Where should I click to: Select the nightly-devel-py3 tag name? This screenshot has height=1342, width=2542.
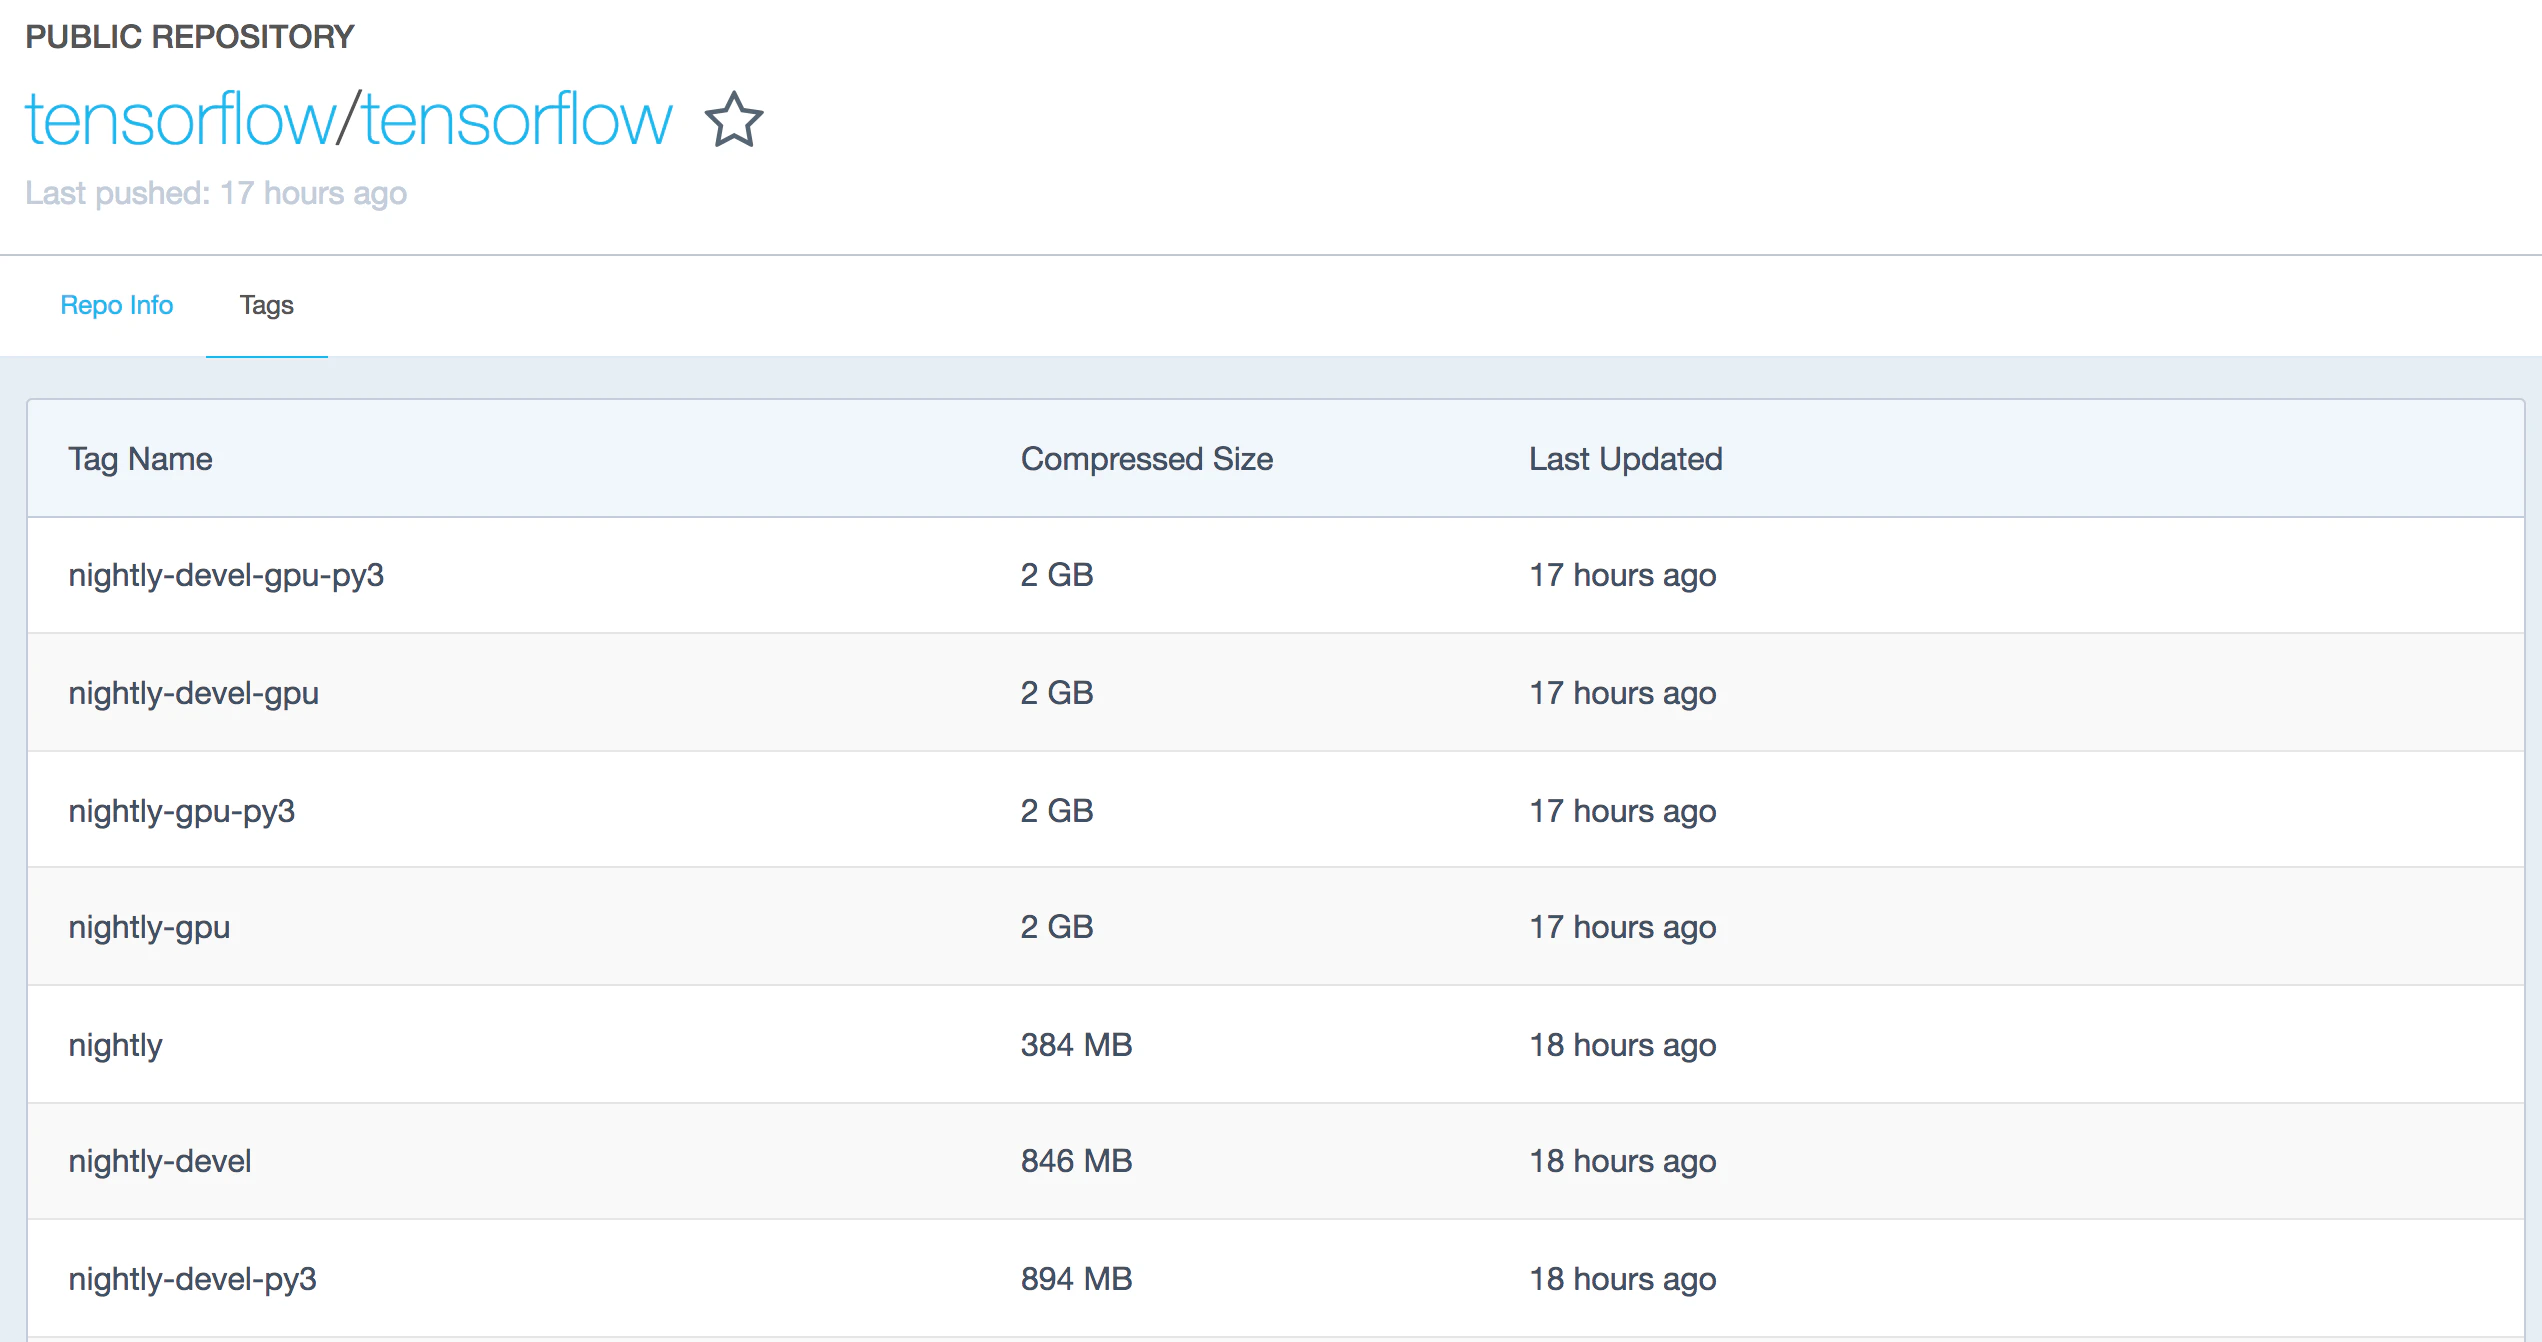192,1279
